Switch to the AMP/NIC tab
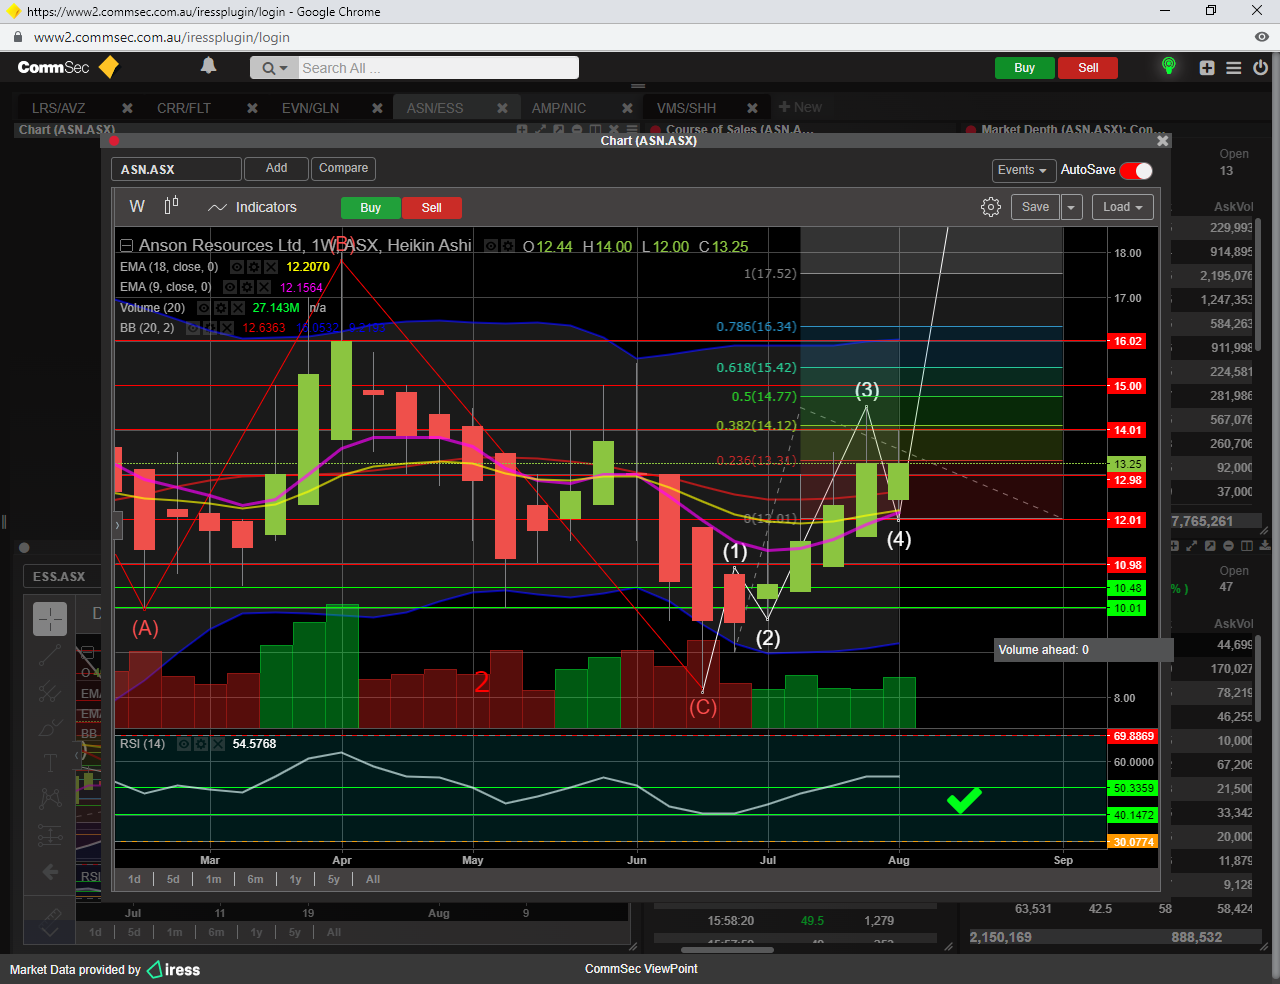The height and width of the screenshot is (984, 1280). (559, 108)
